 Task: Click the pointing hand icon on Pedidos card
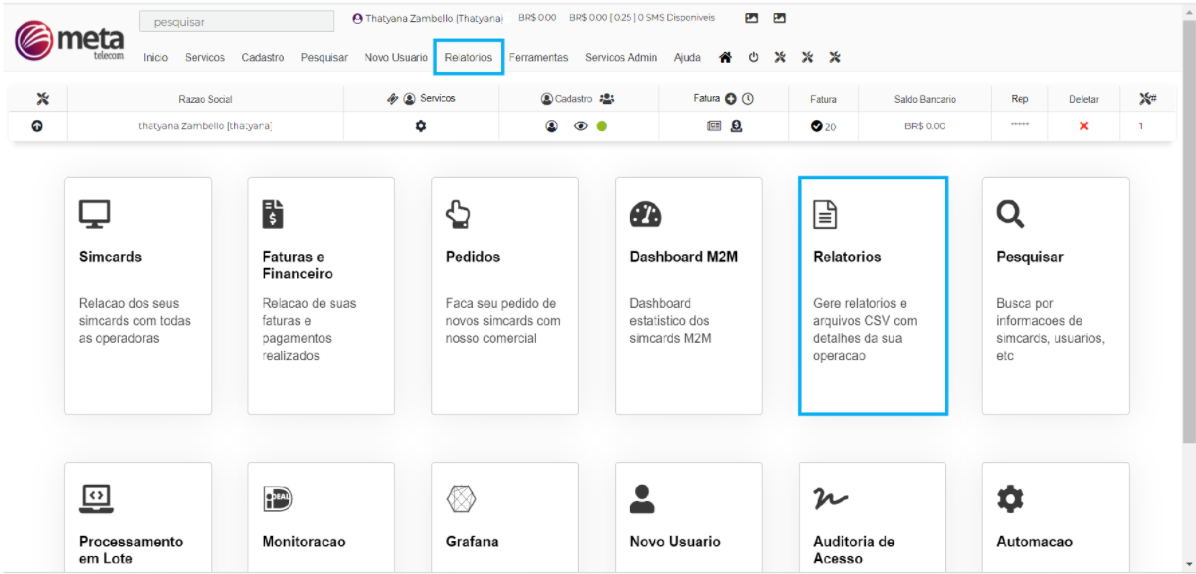[458, 215]
